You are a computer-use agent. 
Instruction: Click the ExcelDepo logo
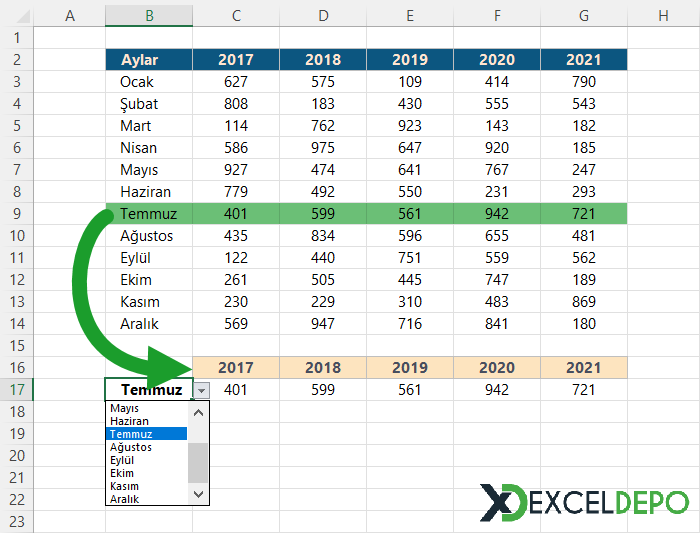[584, 502]
